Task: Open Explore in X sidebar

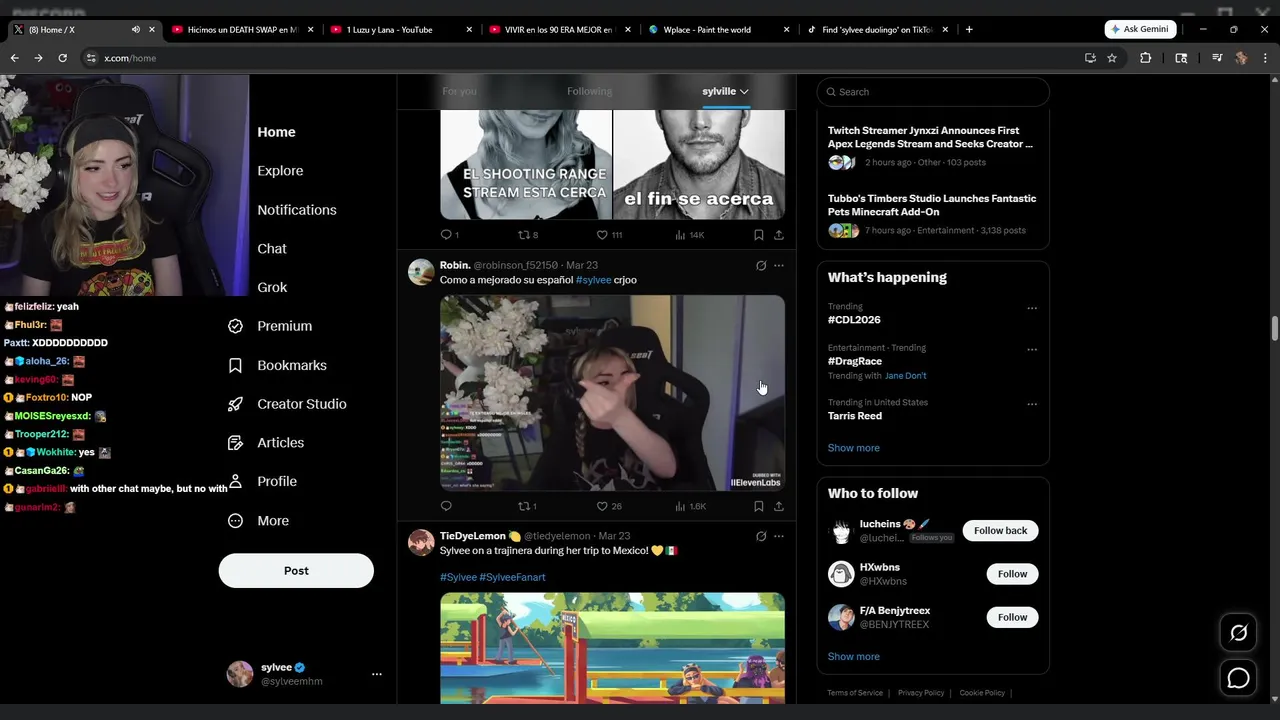Action: click(x=280, y=171)
